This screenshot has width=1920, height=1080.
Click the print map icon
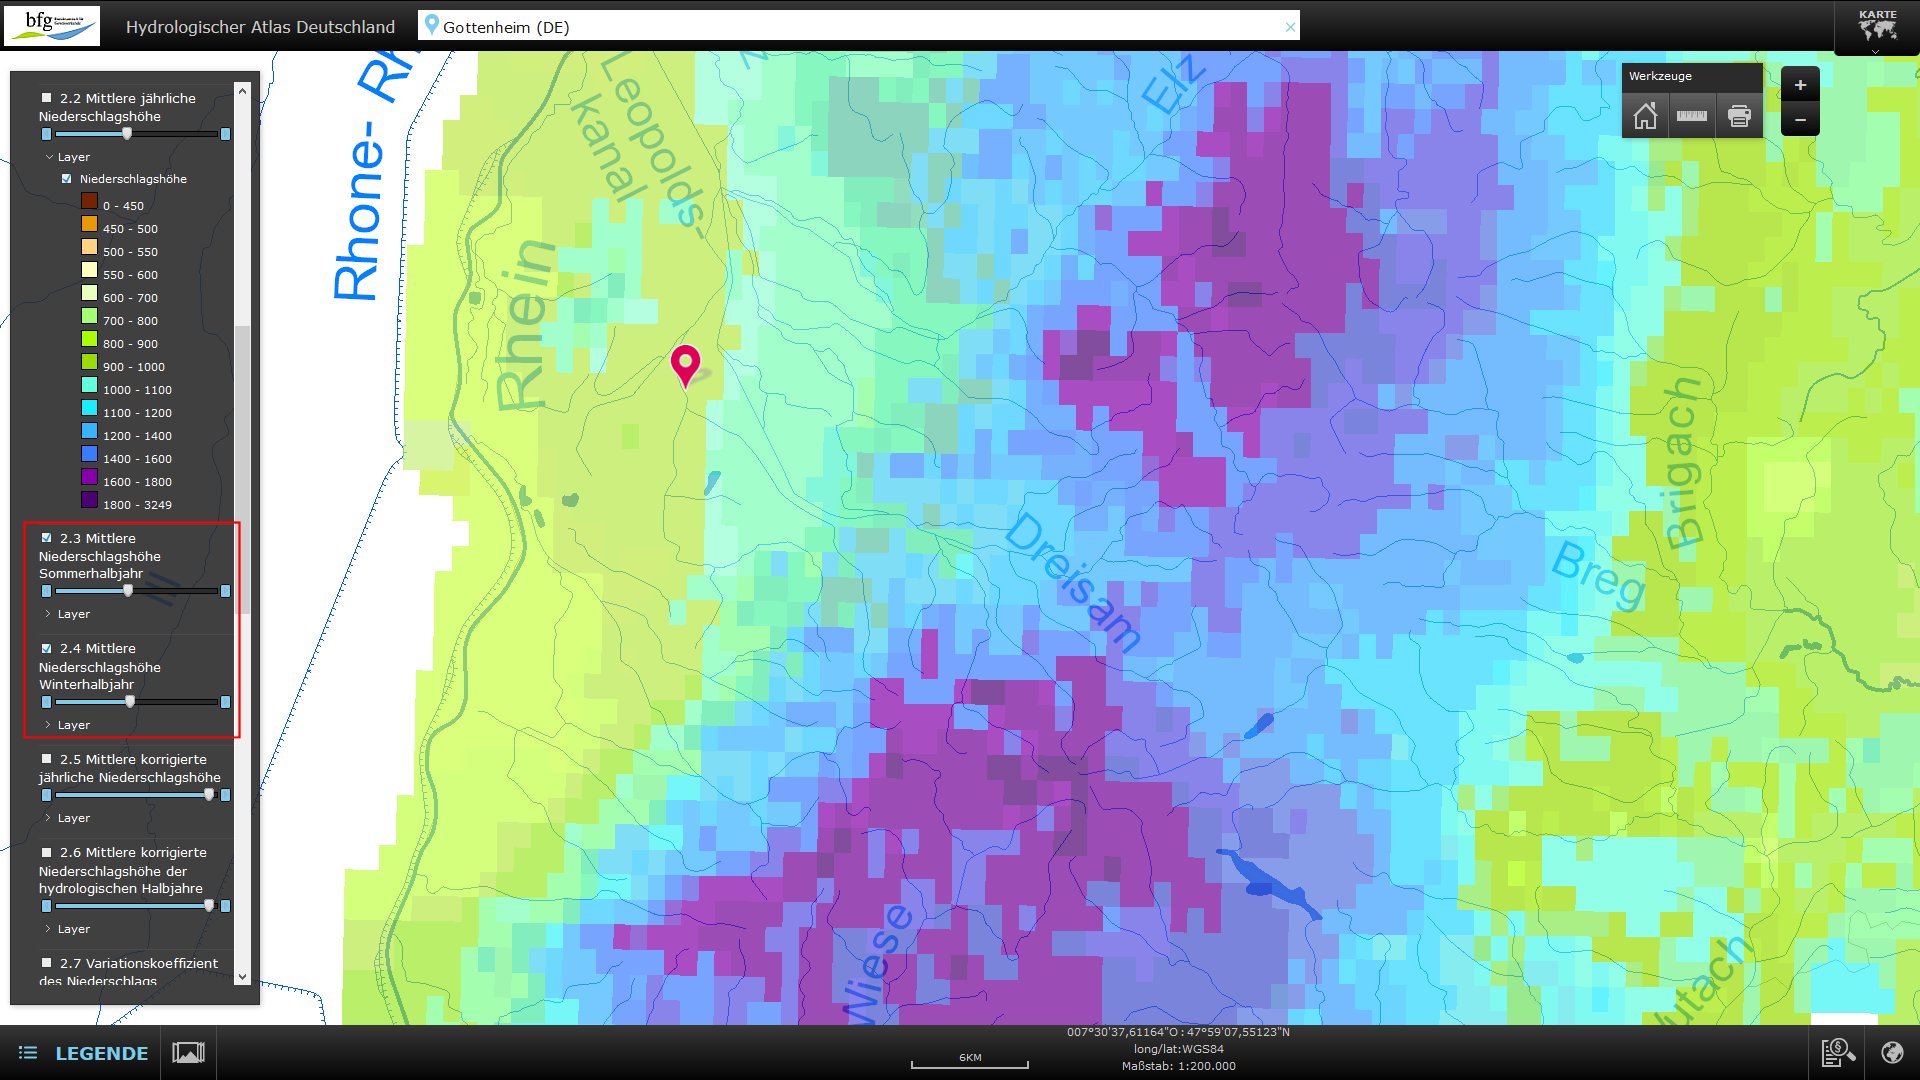pos(1739,116)
